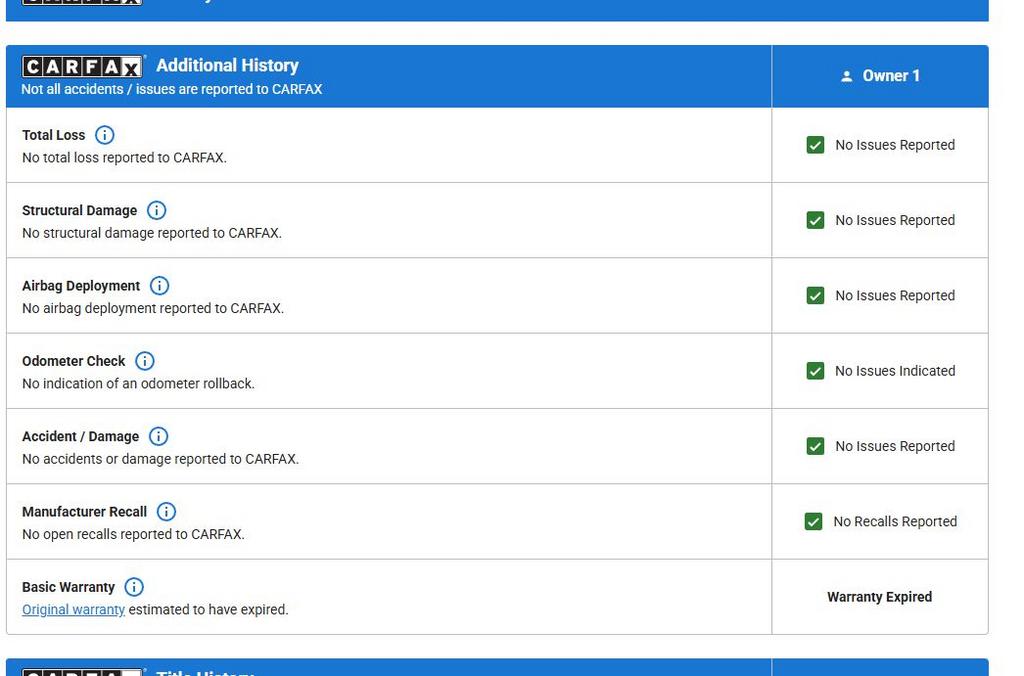Click the Odometer Check label

(x=74, y=361)
